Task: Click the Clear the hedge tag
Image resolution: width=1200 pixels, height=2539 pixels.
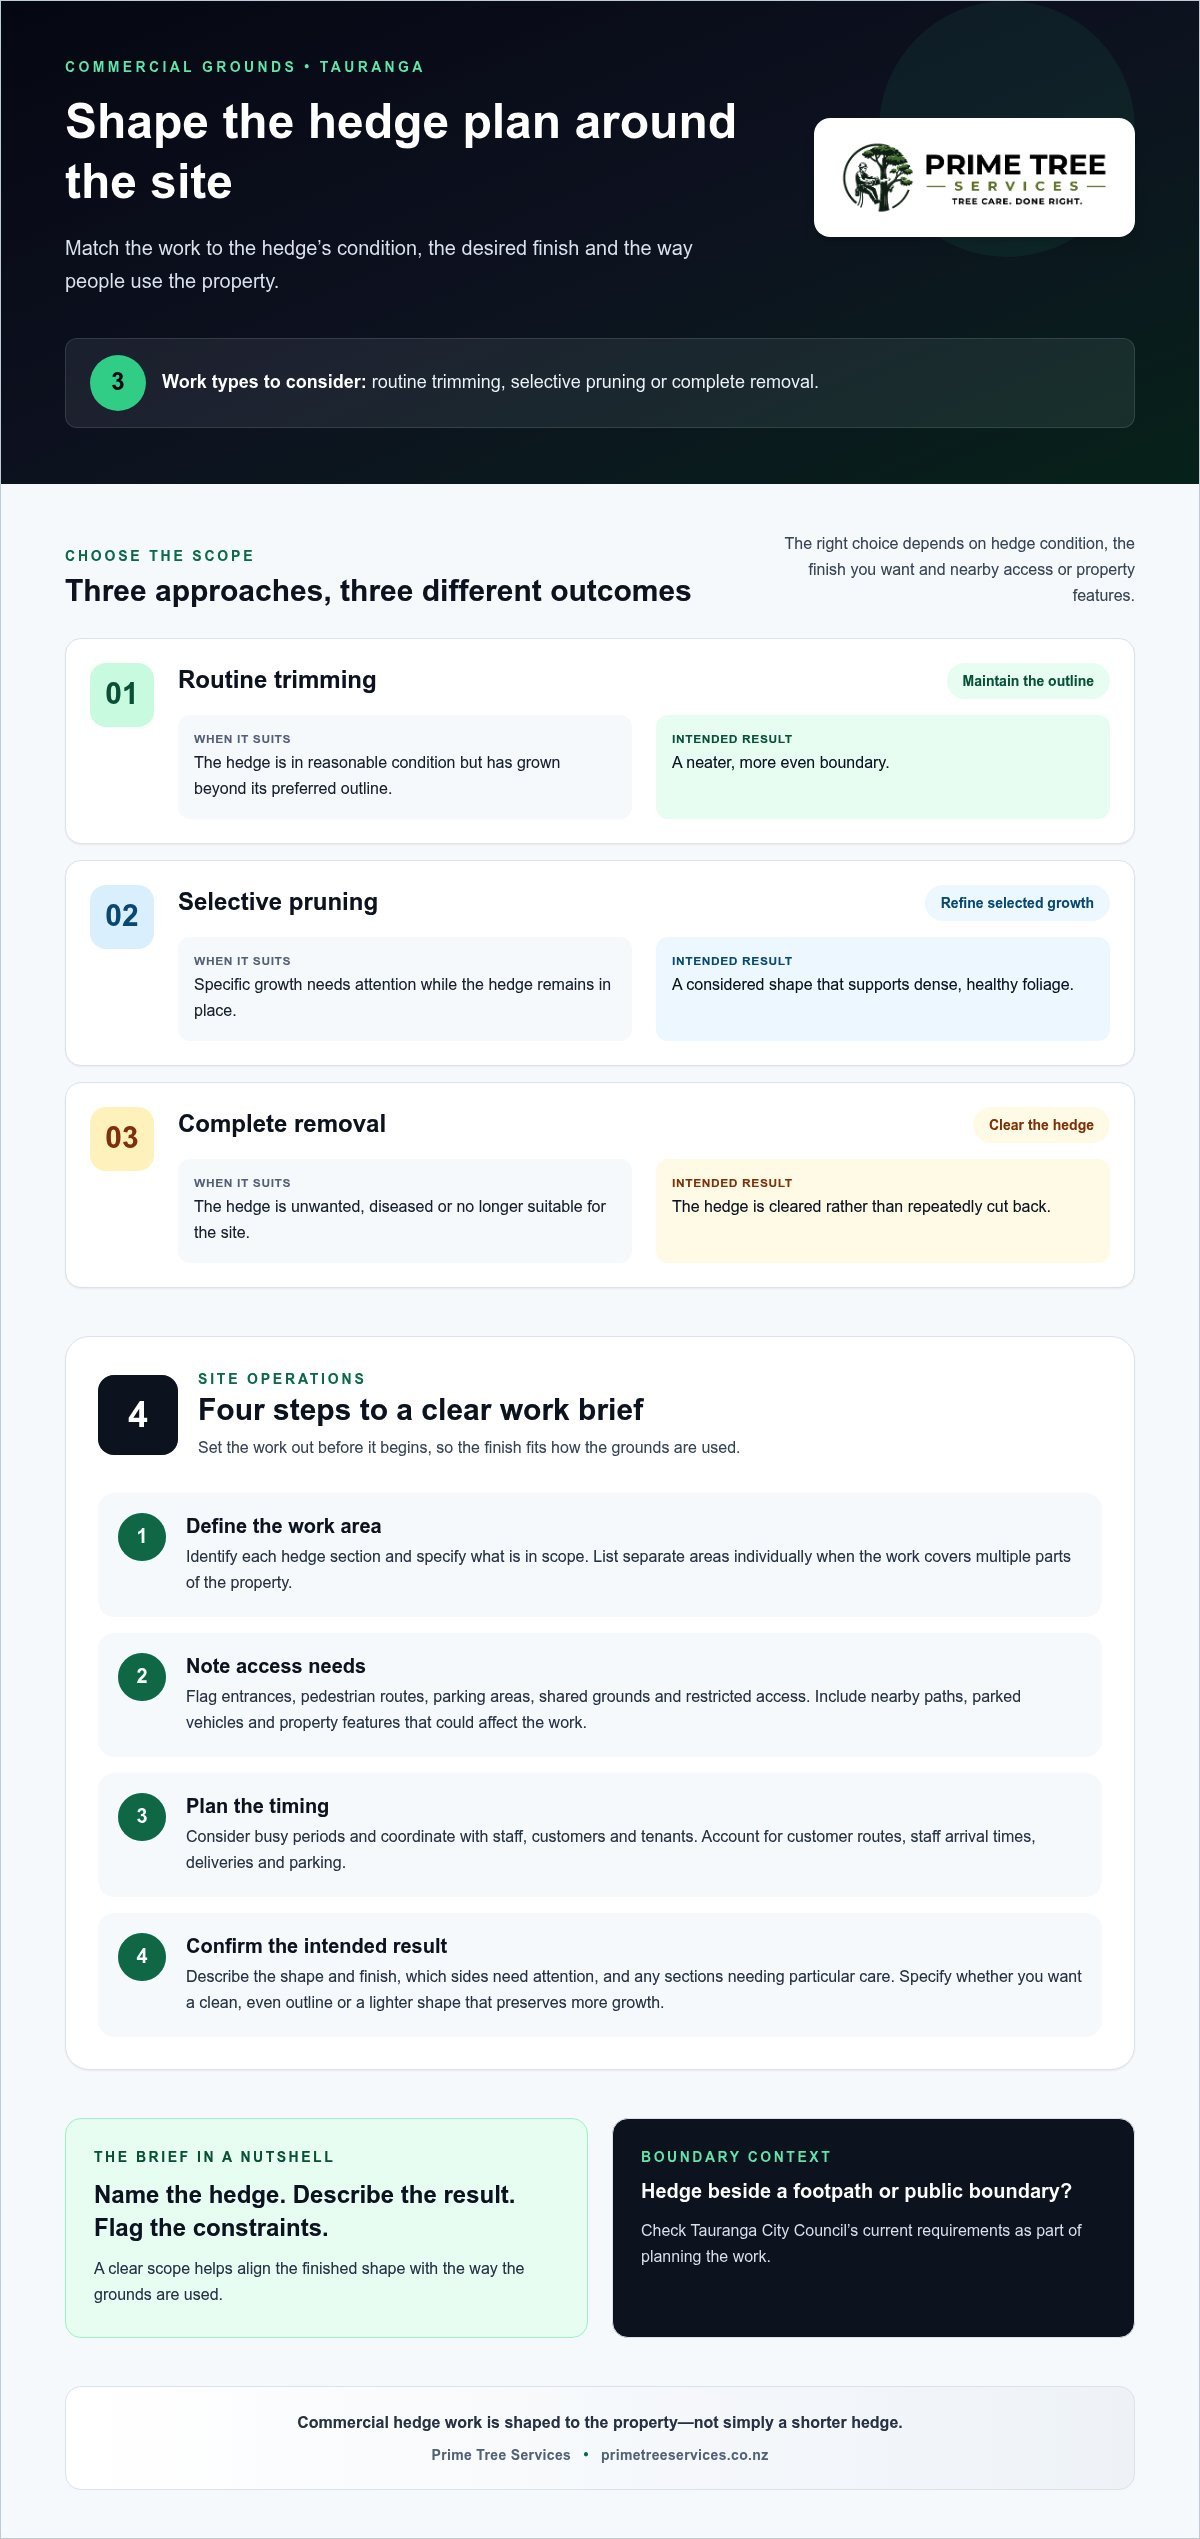Action: (x=1041, y=1125)
